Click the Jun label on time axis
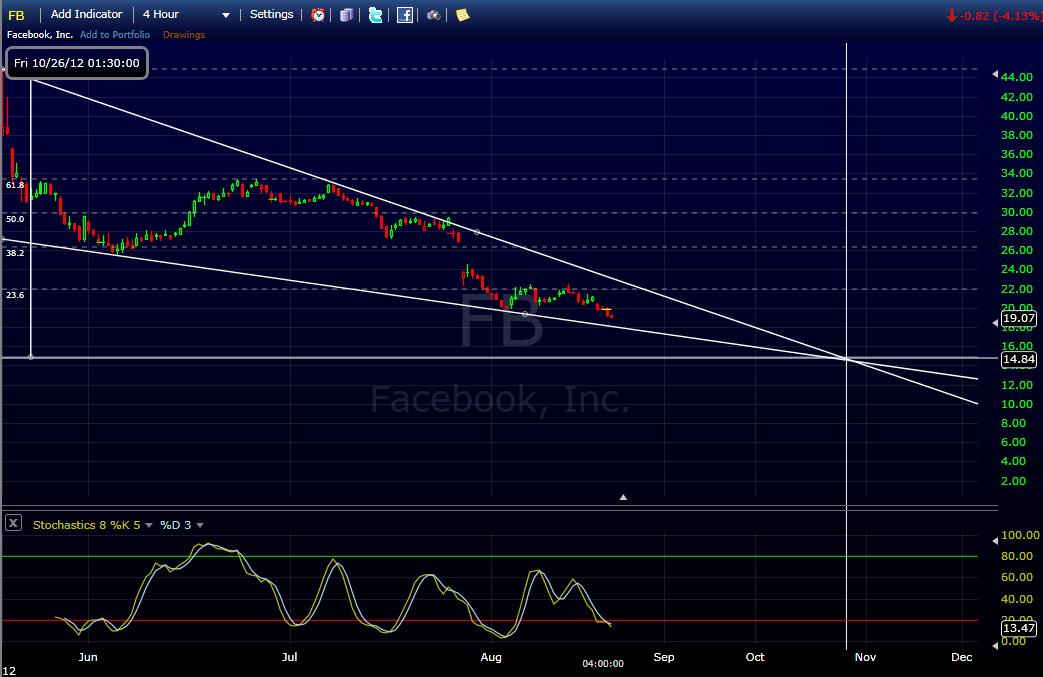This screenshot has height=677, width=1043. pos(88,657)
